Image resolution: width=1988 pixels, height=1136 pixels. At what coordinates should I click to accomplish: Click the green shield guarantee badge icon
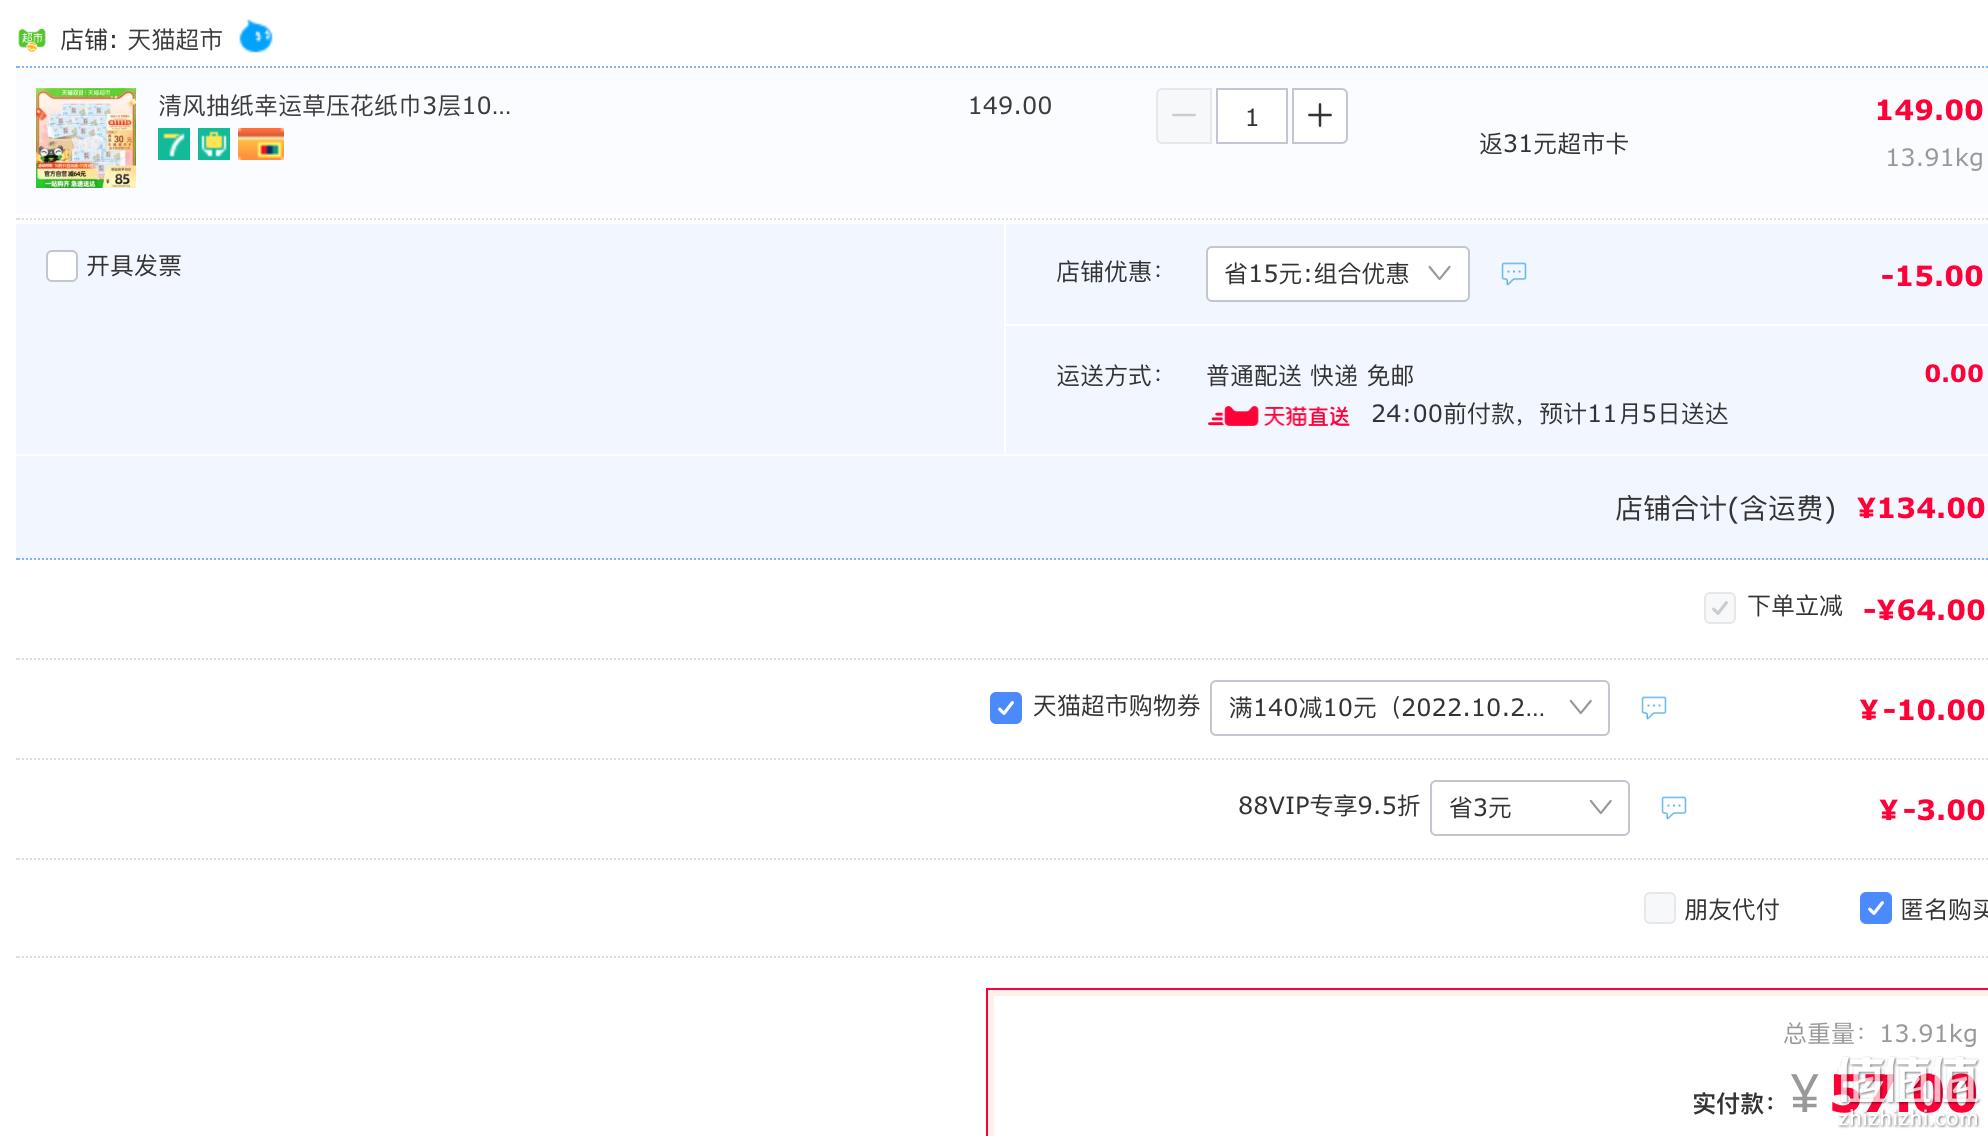(214, 144)
